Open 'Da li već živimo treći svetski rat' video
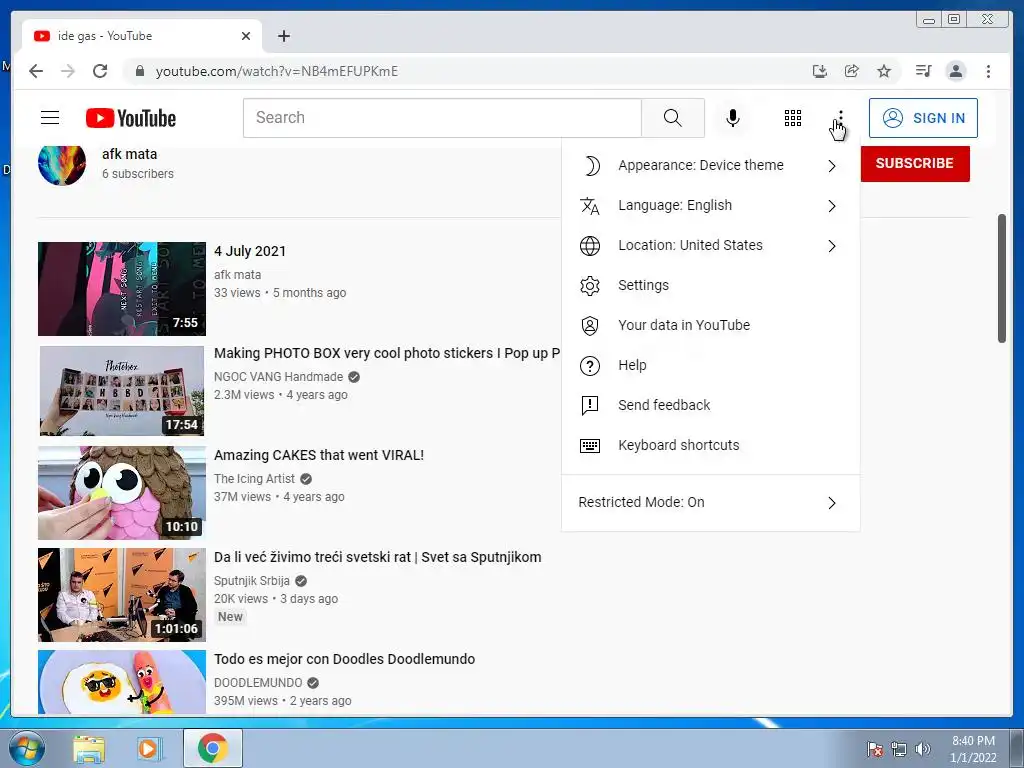1024x768 pixels. click(x=377, y=557)
